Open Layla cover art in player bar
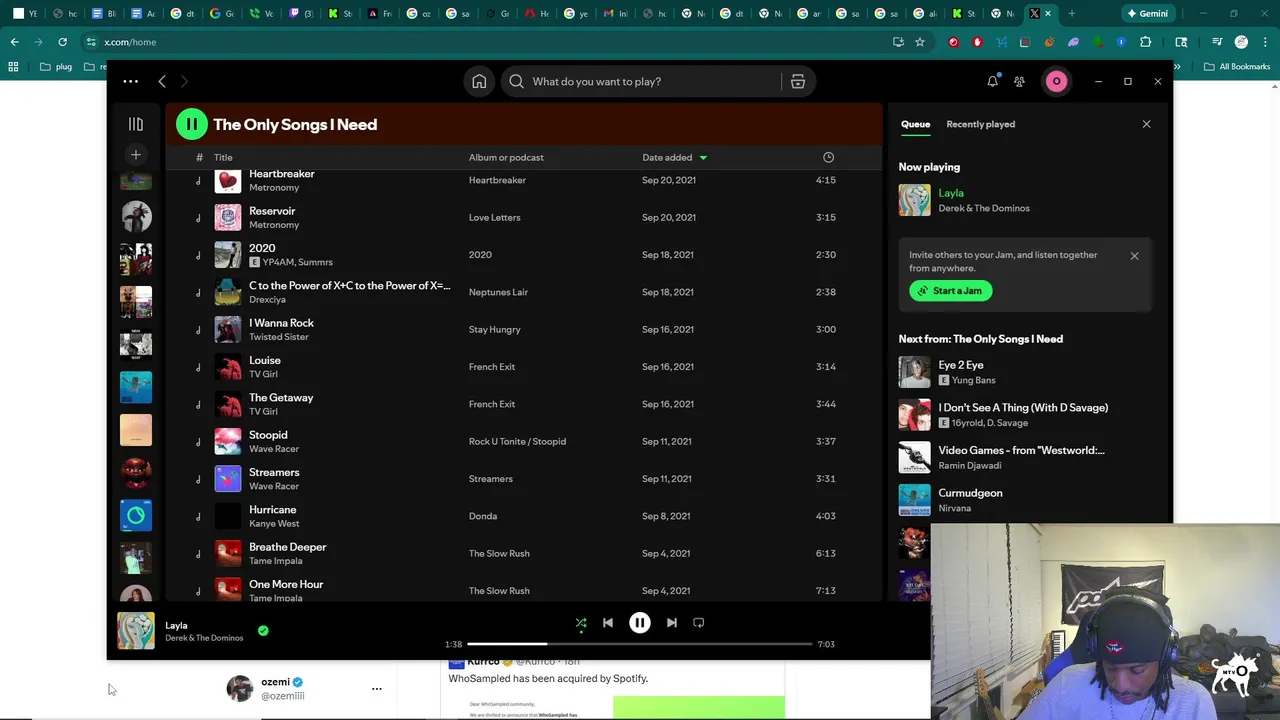Screen dimensions: 1280x720 click(136, 631)
